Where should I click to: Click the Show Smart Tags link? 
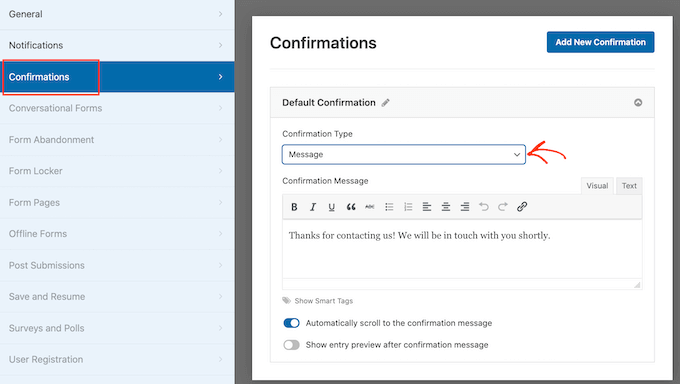324,301
